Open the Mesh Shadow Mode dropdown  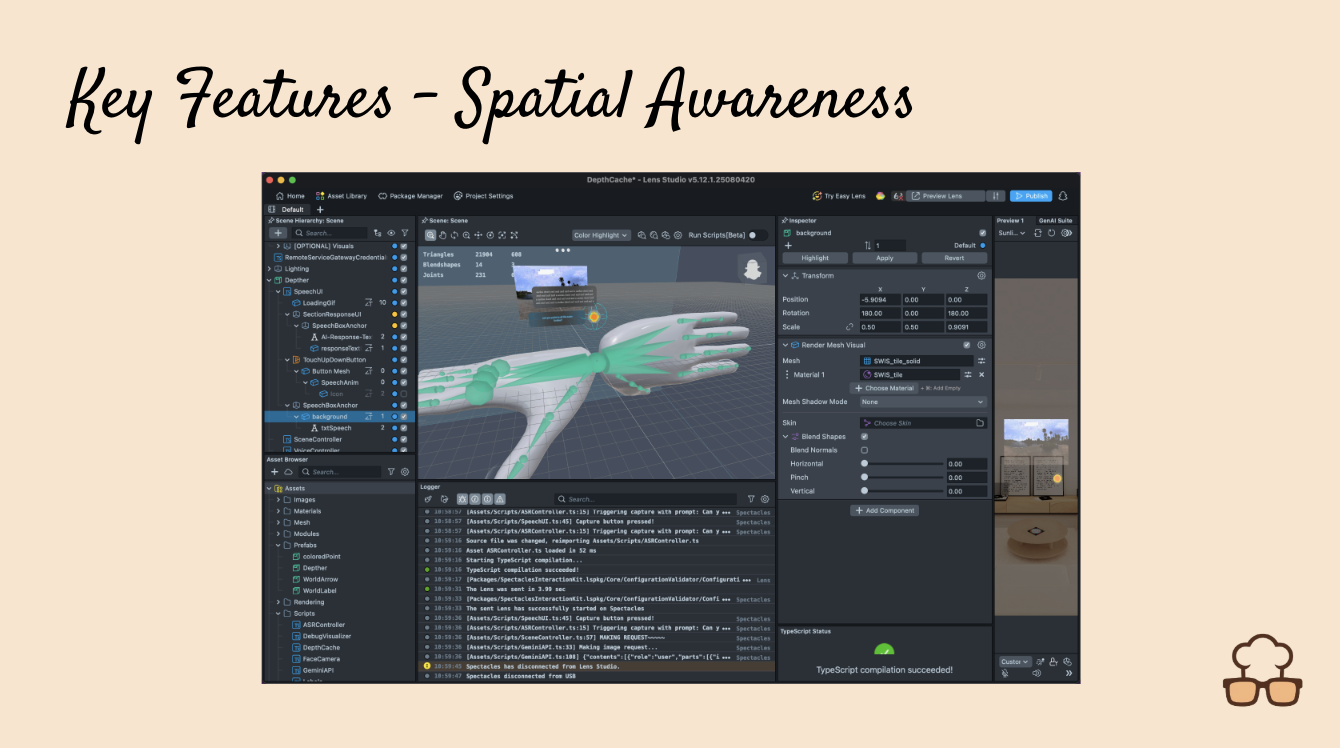tap(923, 402)
